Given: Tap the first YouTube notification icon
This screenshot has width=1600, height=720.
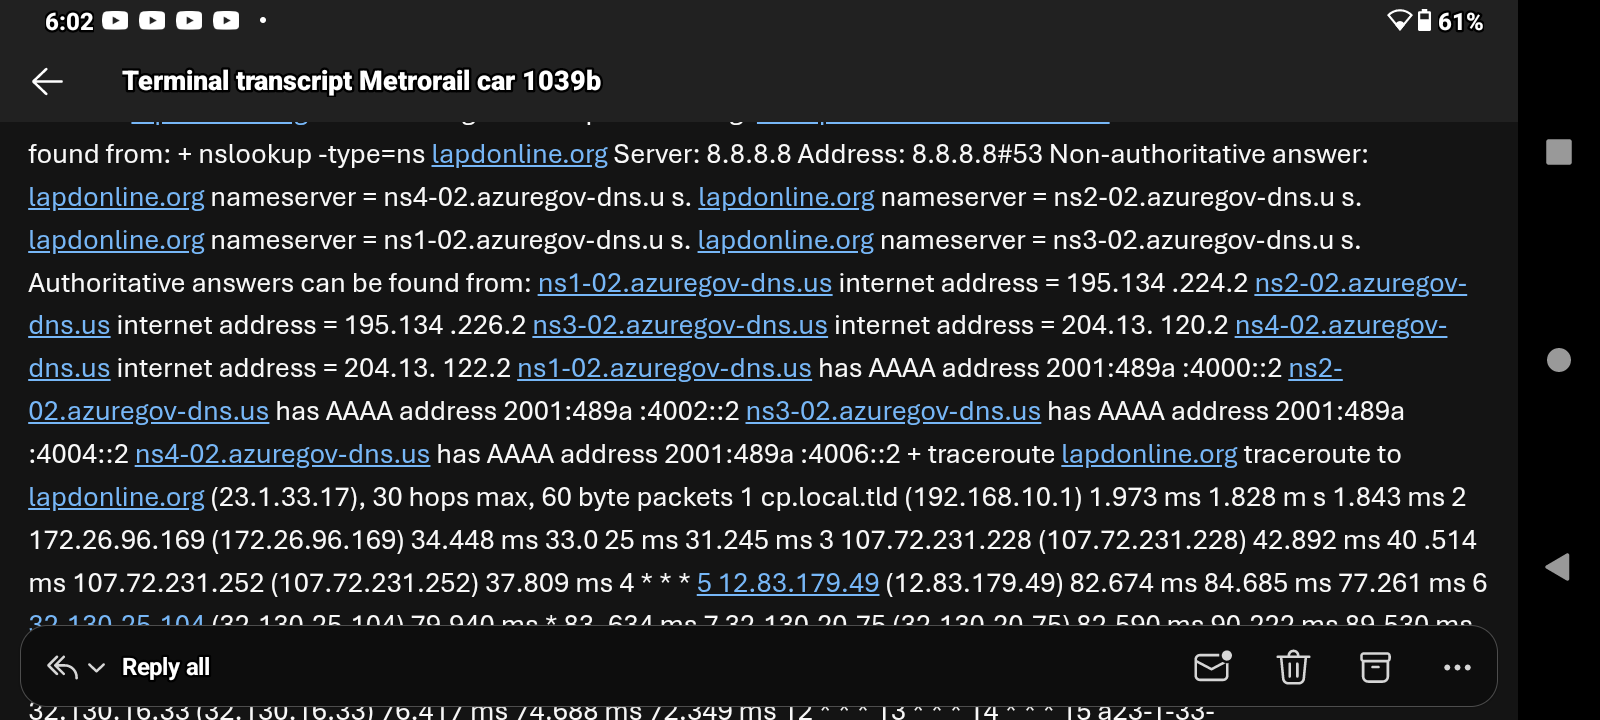Looking at the screenshot, I should click(x=116, y=21).
